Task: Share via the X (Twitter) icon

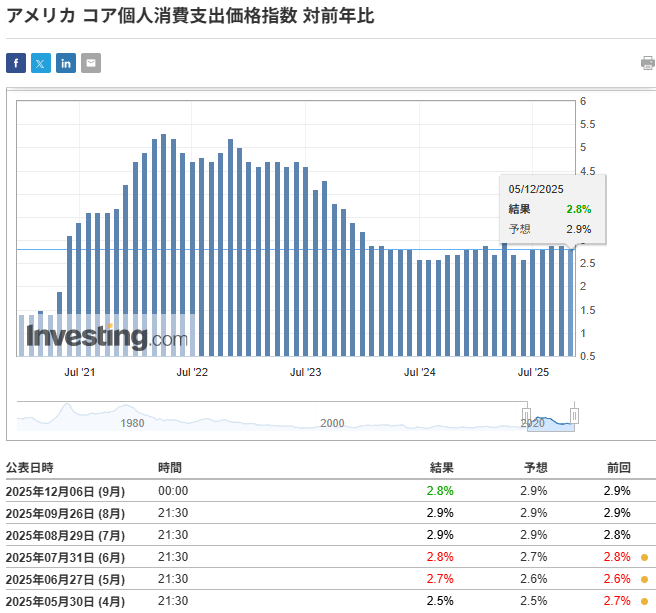Action: tap(41, 64)
